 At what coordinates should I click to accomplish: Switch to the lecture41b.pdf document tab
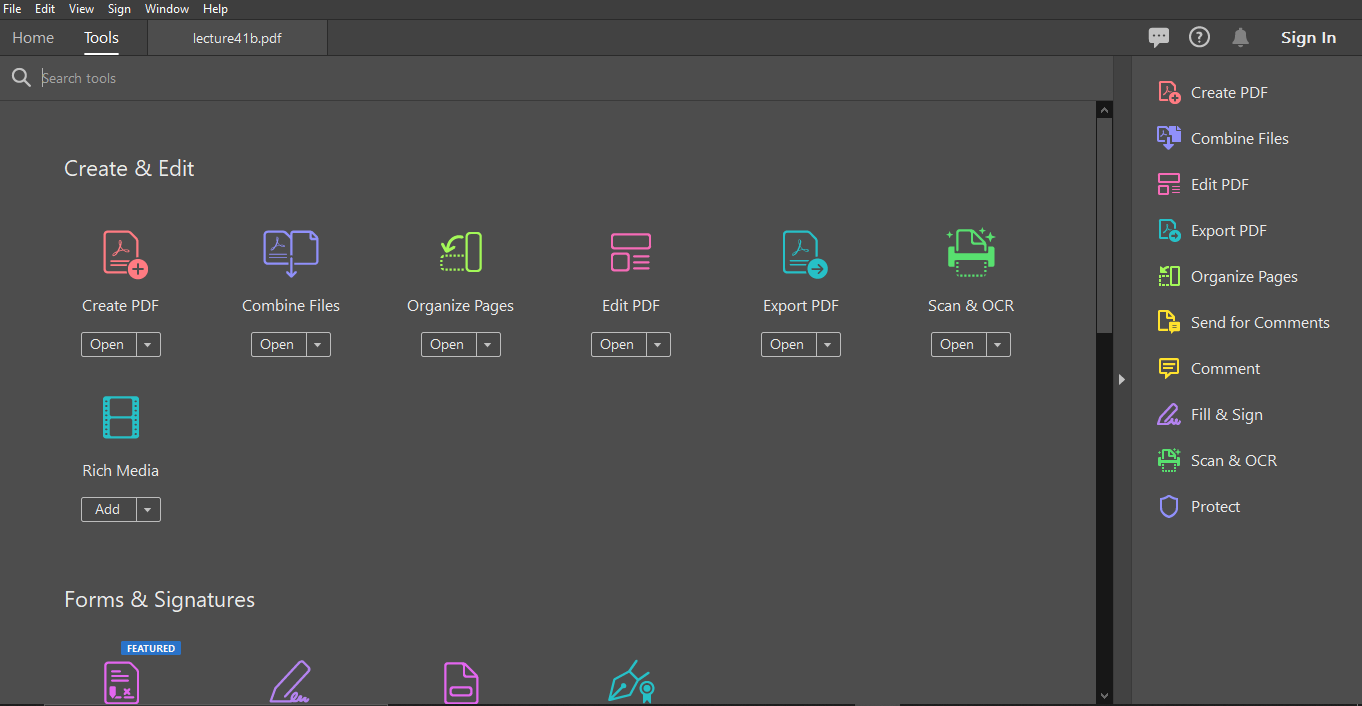(x=237, y=38)
